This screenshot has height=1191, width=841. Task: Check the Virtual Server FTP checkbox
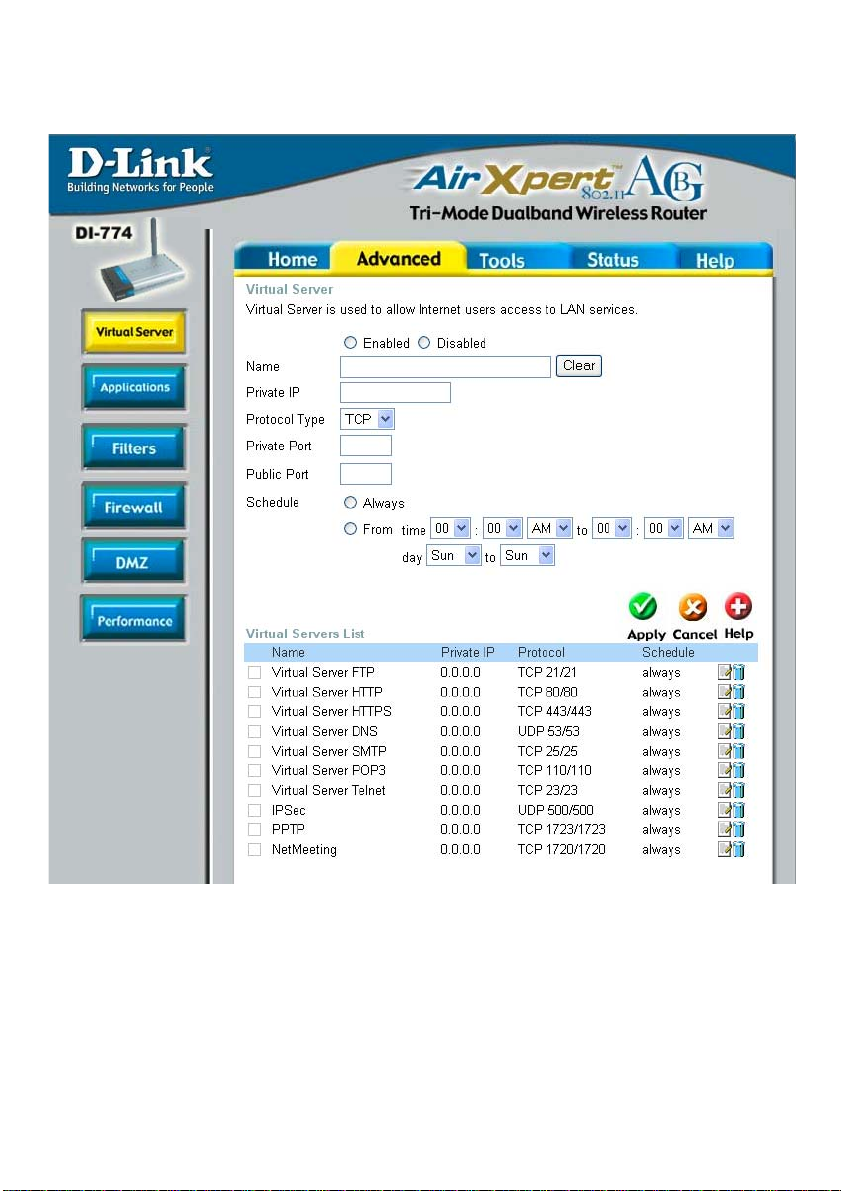[255, 672]
